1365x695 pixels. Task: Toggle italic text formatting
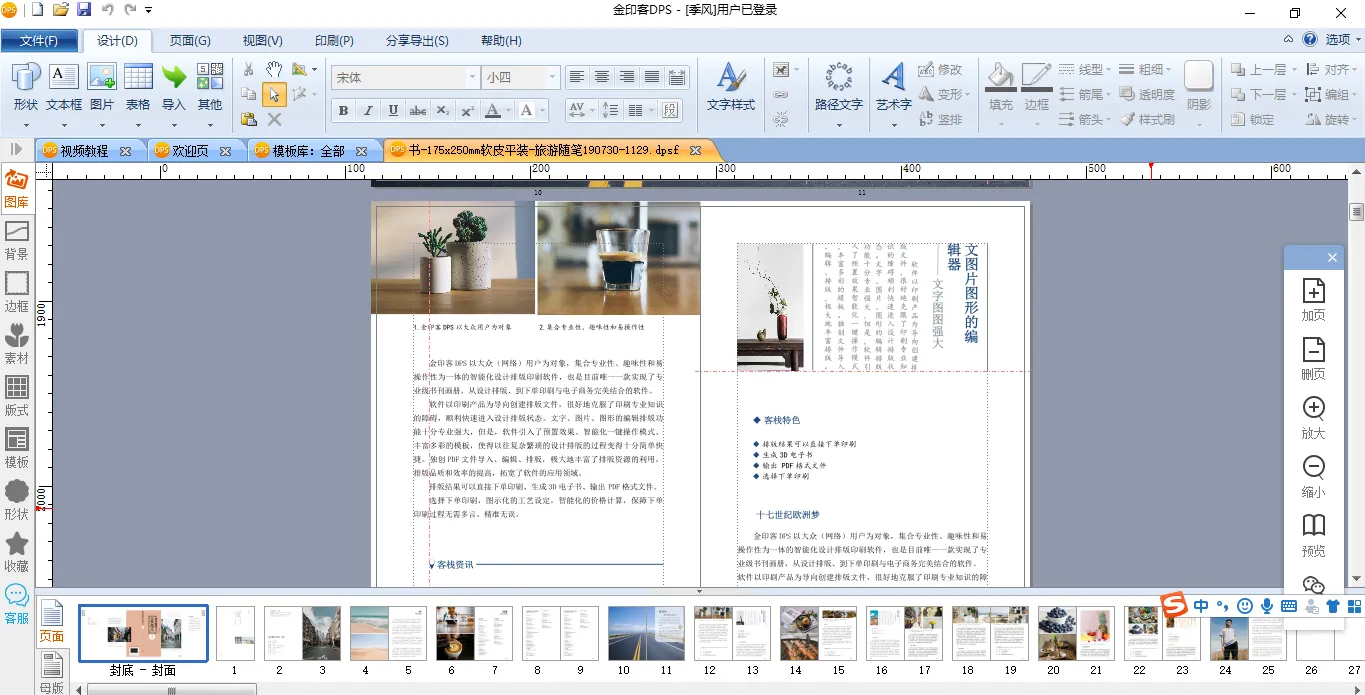[368, 111]
